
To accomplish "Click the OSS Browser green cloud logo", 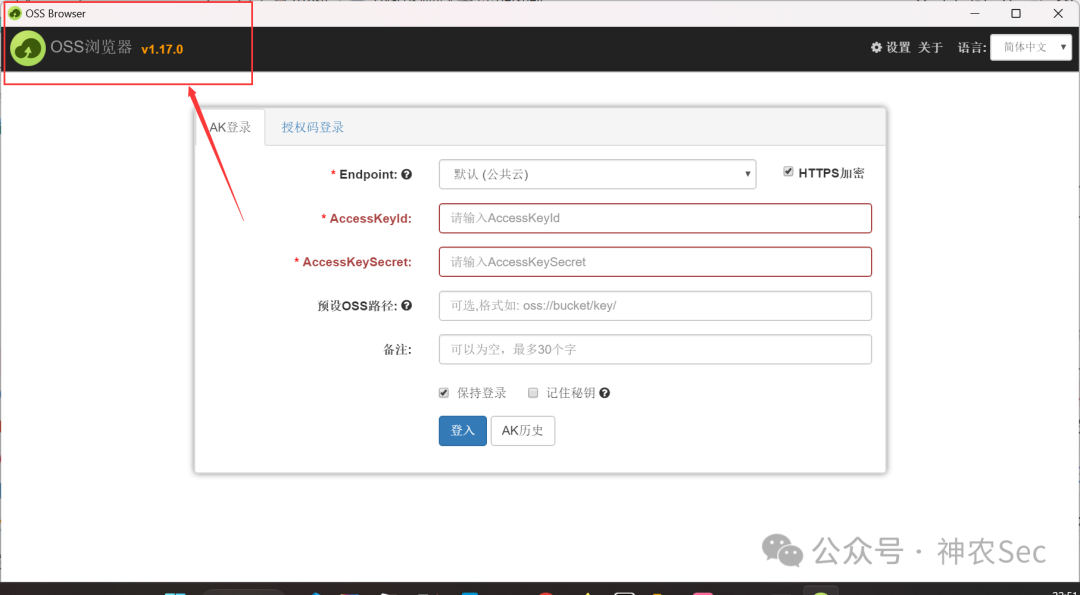I will click(x=28, y=48).
